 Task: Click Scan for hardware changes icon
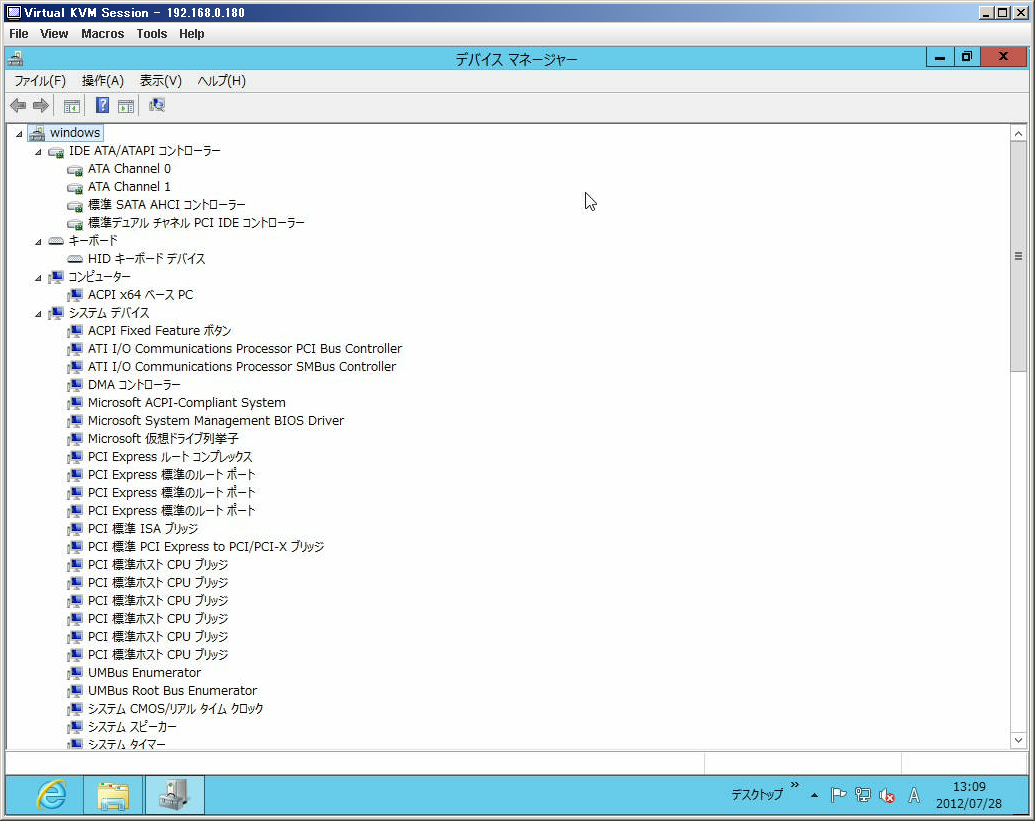(156, 106)
